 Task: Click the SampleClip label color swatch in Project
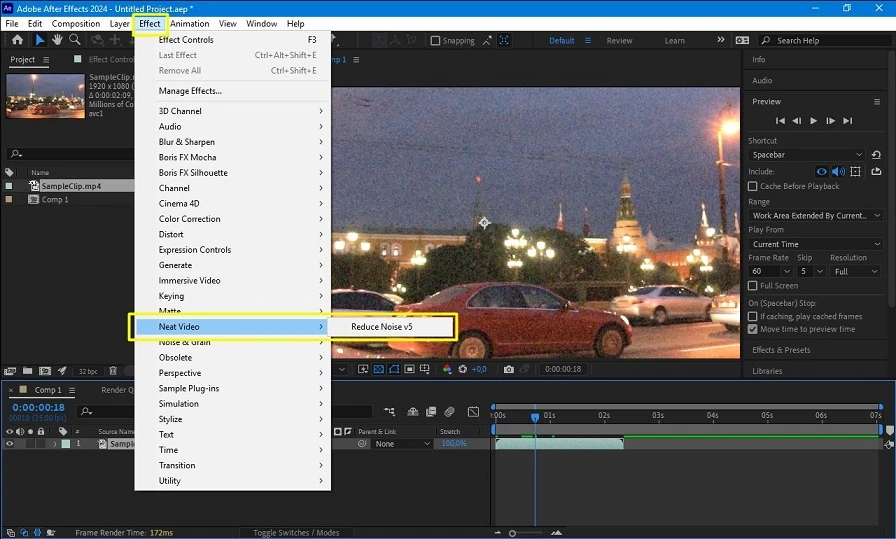pos(9,186)
